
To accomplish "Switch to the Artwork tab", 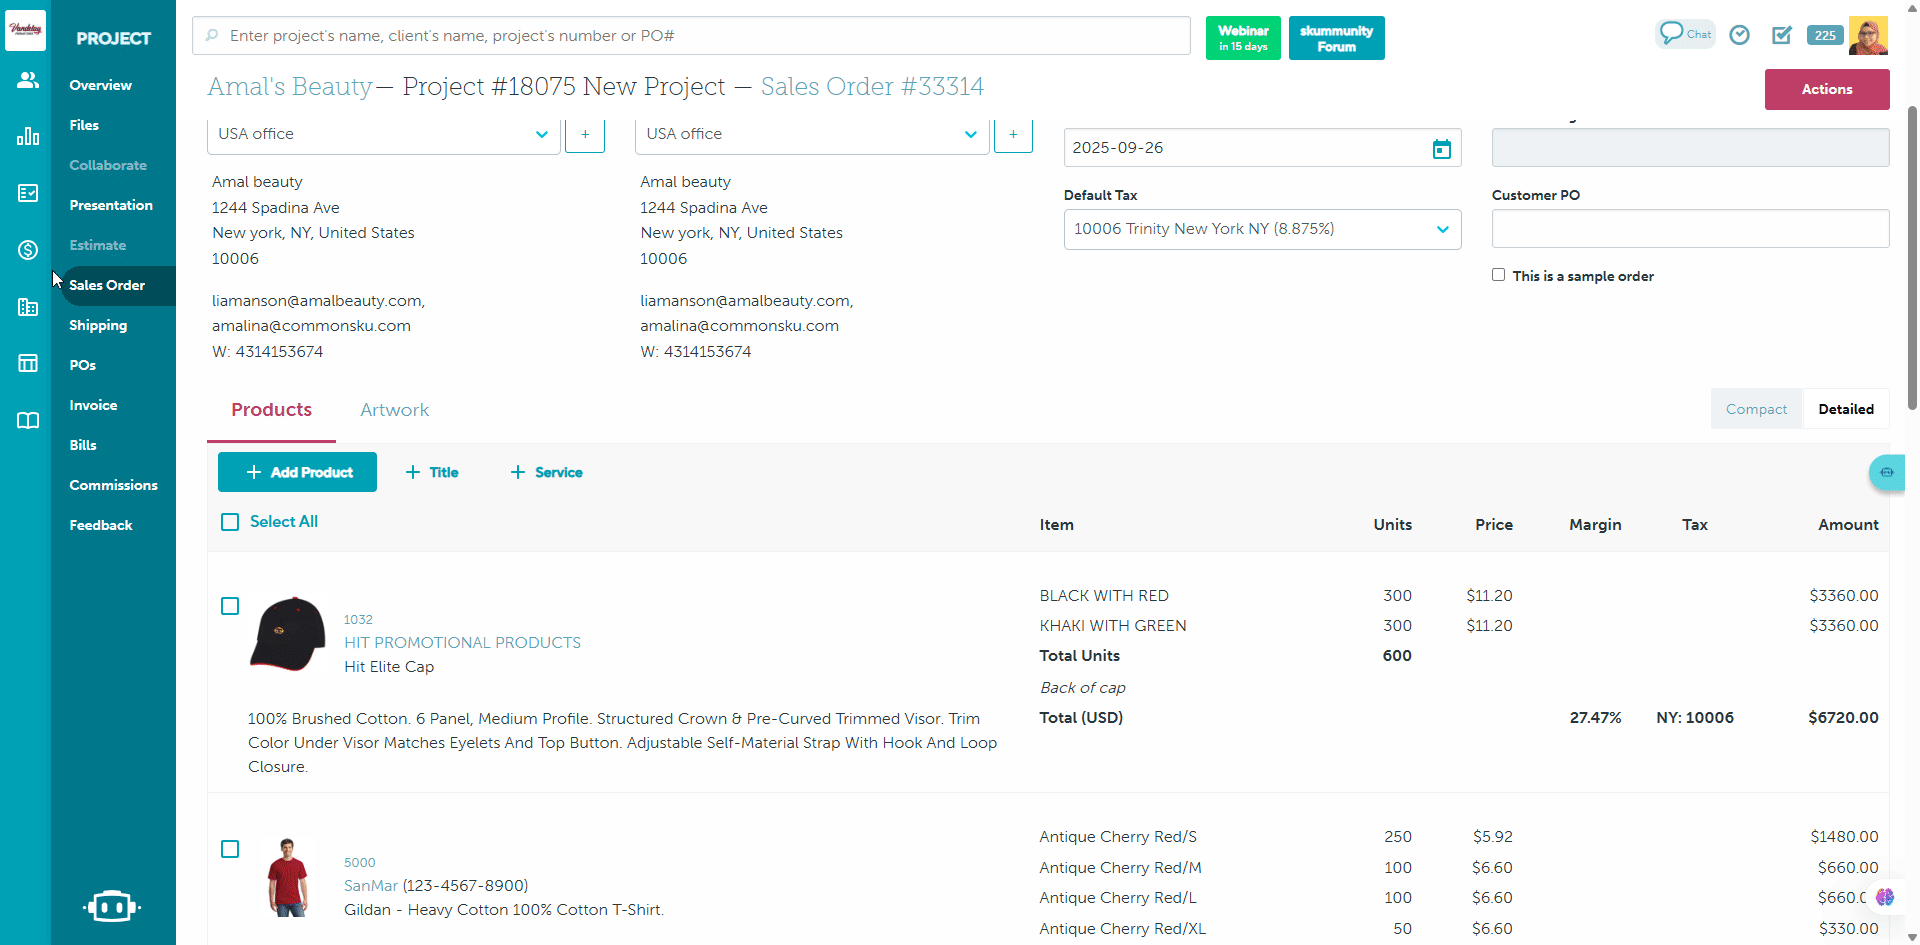I will click(x=394, y=410).
